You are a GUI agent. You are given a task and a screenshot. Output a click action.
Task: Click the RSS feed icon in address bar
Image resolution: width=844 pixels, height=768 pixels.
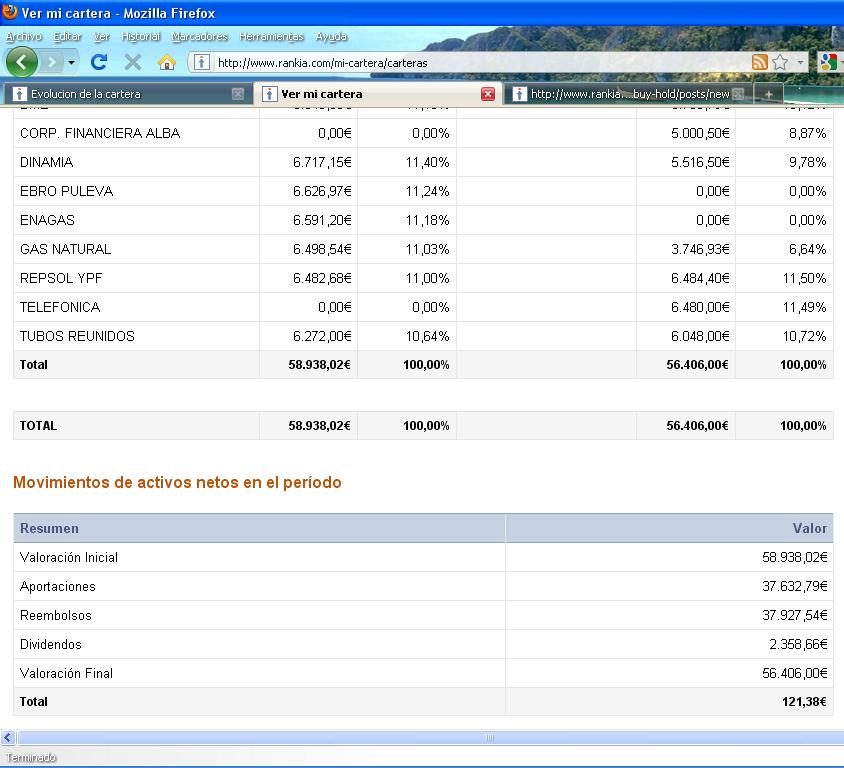click(760, 62)
